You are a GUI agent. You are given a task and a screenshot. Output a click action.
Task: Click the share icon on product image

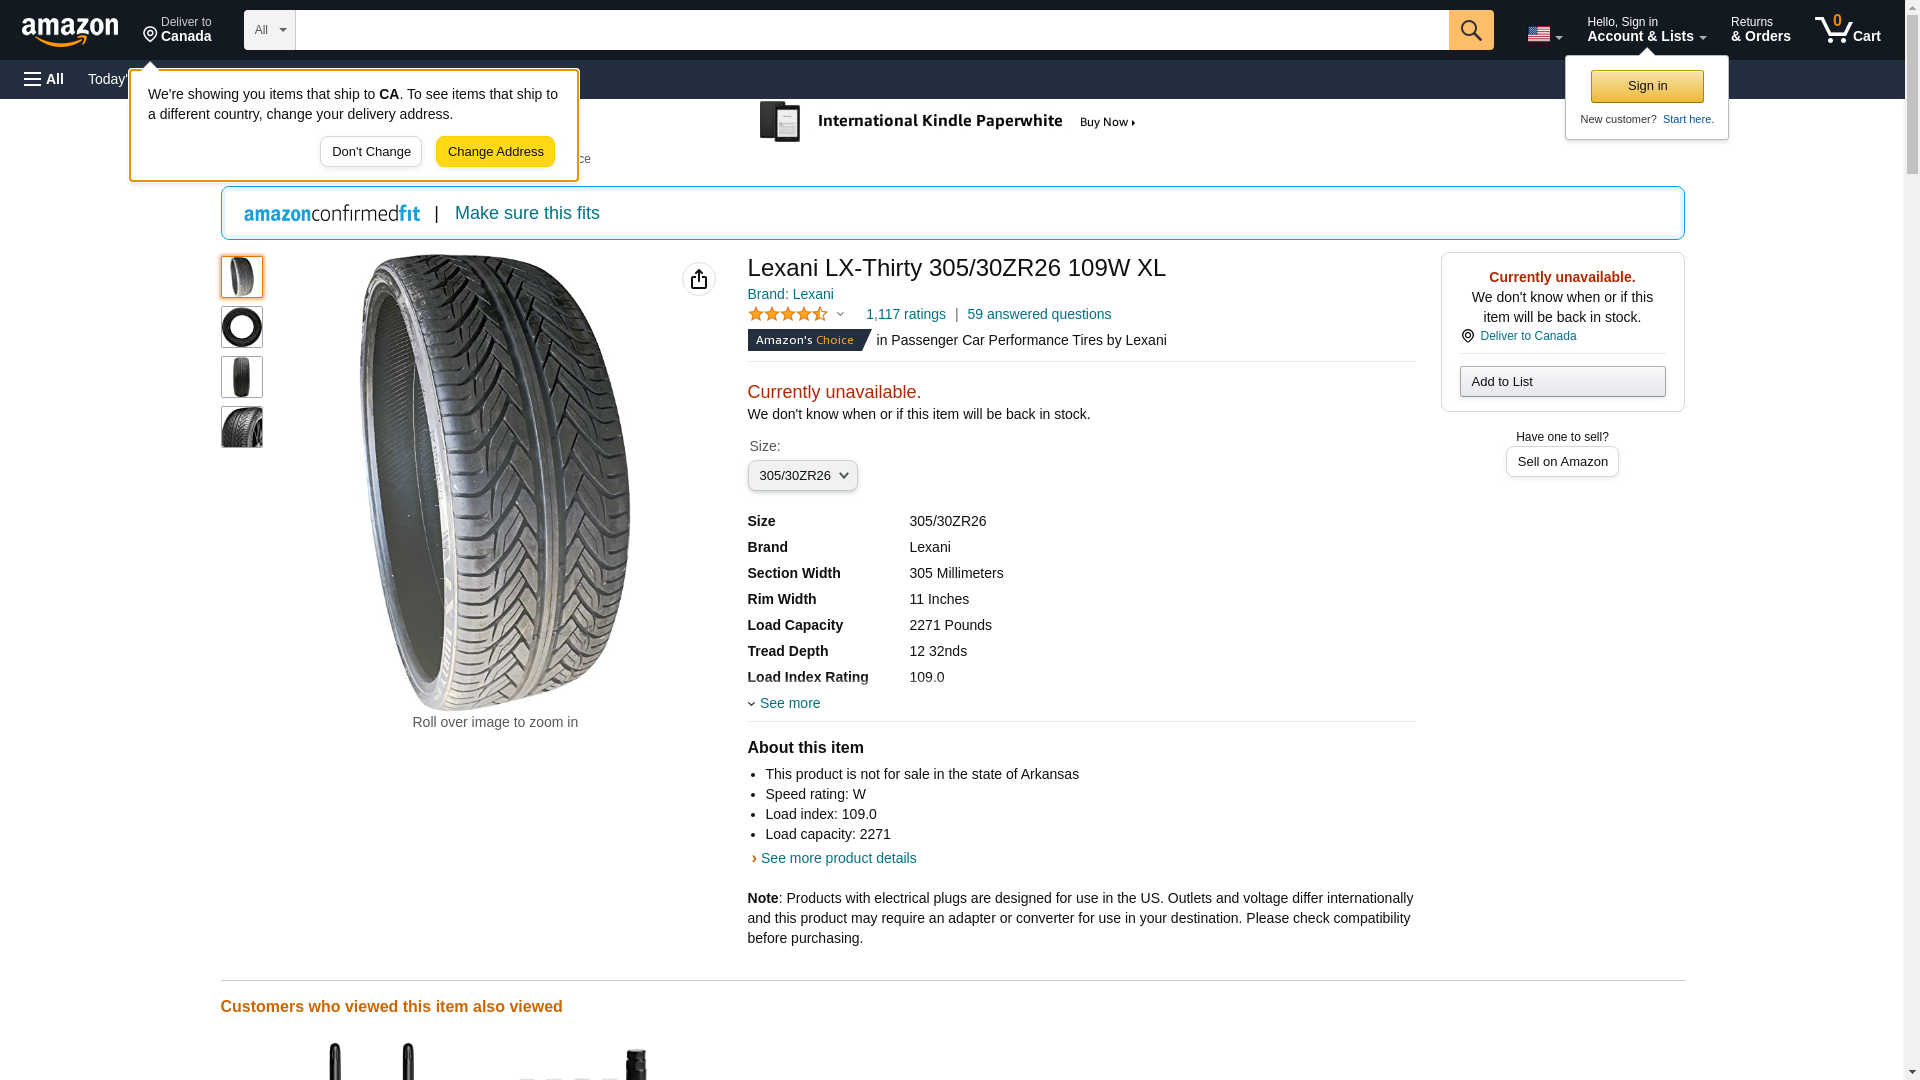(x=698, y=279)
